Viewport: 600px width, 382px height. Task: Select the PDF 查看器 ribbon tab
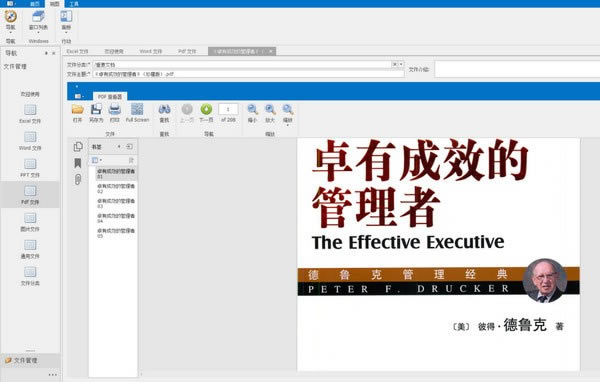pos(110,97)
